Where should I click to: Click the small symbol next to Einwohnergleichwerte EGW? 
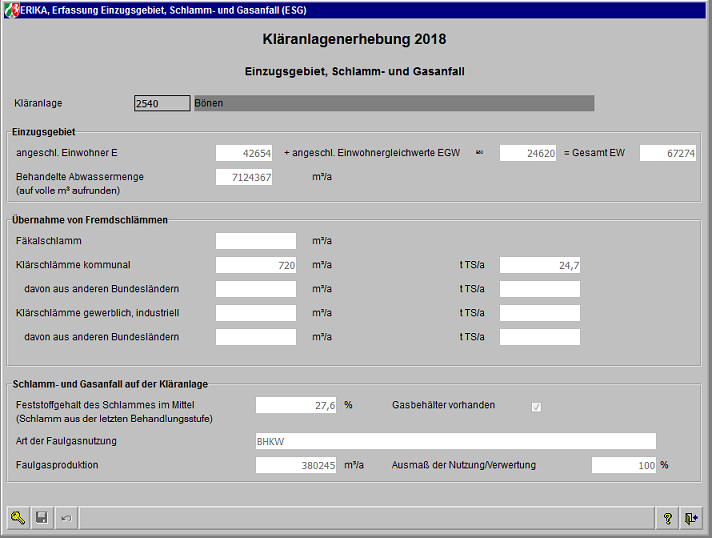(x=480, y=153)
